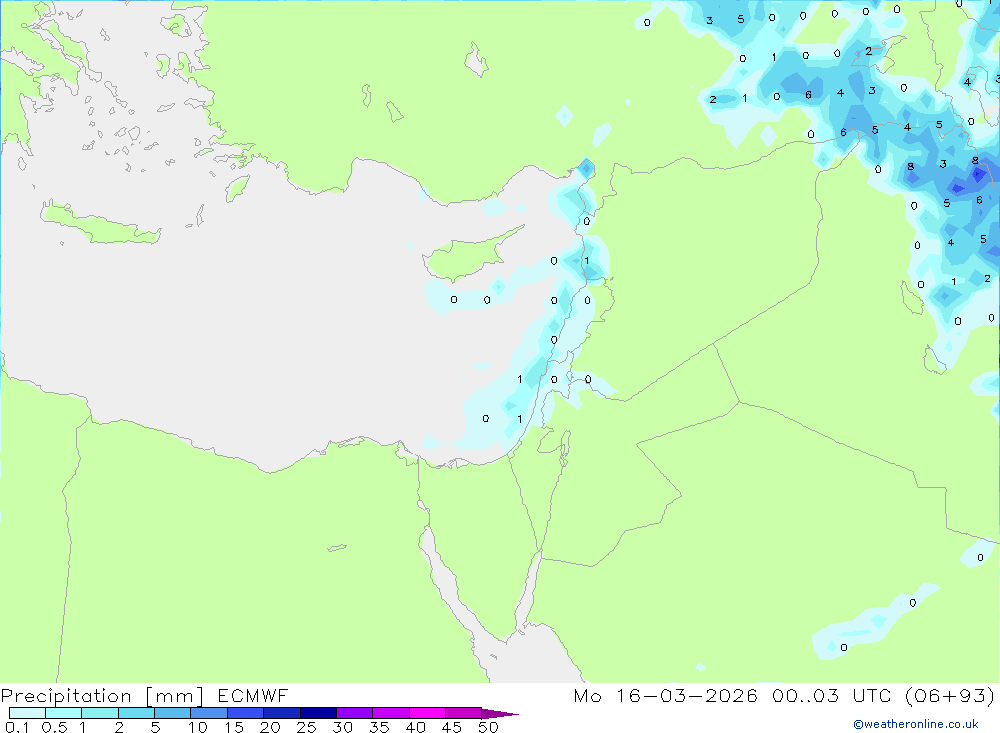Select the 5–10 mm legend color
Screen dimensions: 1000x733
[173, 713]
